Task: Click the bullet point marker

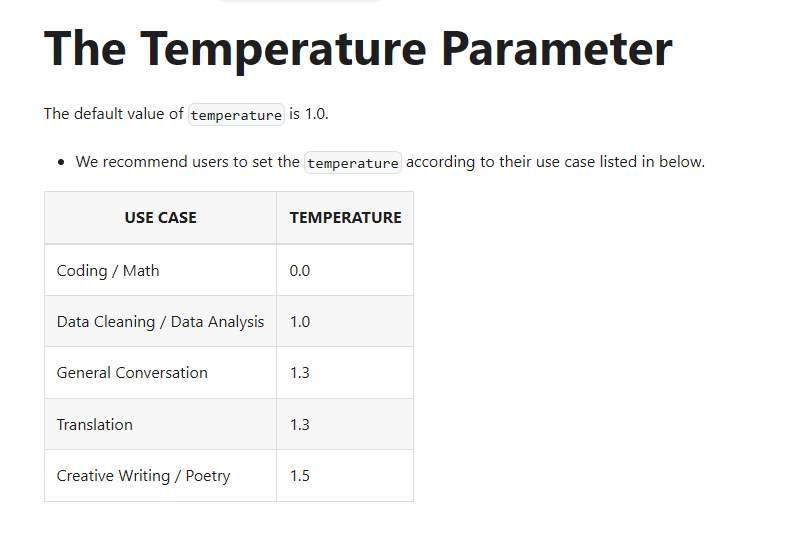Action: click(x=61, y=162)
